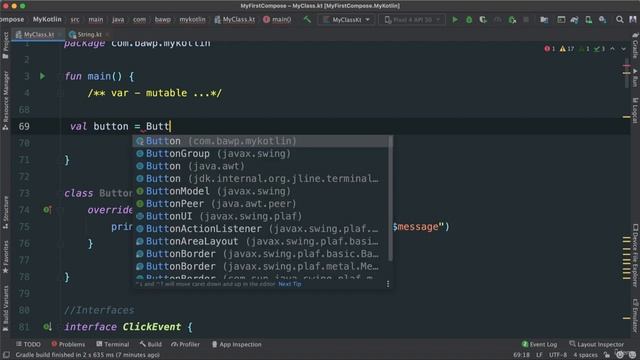The image size is (640, 360).
Task: Click the MyClass.kt breadcrumb in navigation bar
Action: click(x=235, y=19)
